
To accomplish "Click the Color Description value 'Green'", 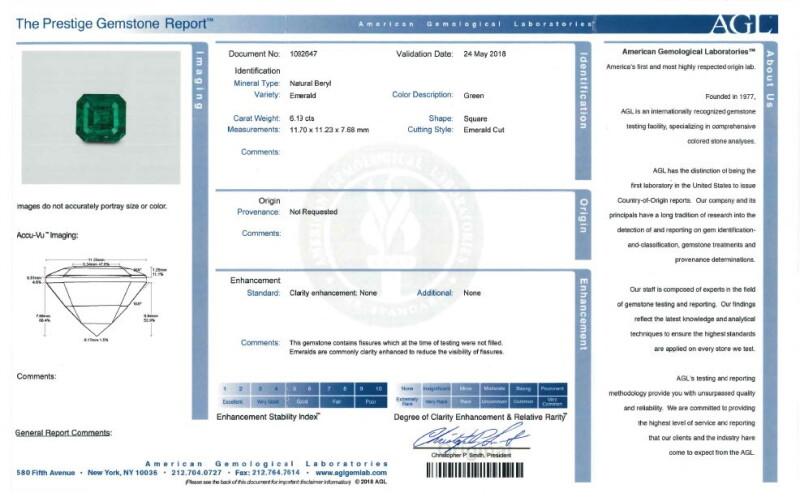I will pos(473,95).
